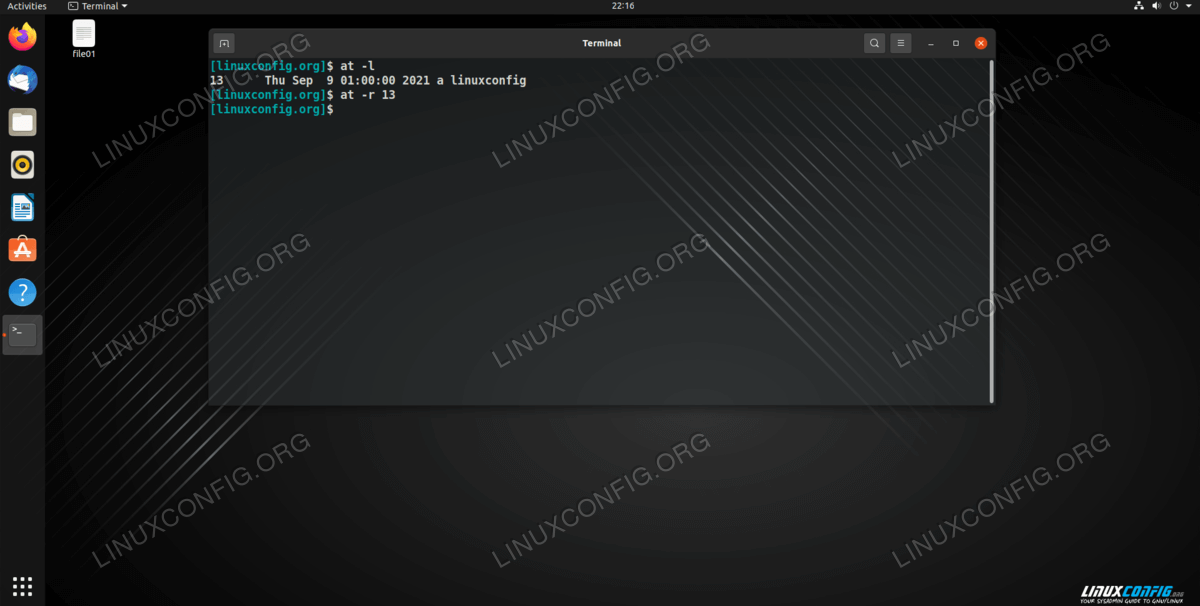1200x606 pixels.
Task: Open the Terminal hamburger menu
Action: pyautogui.click(x=900, y=43)
